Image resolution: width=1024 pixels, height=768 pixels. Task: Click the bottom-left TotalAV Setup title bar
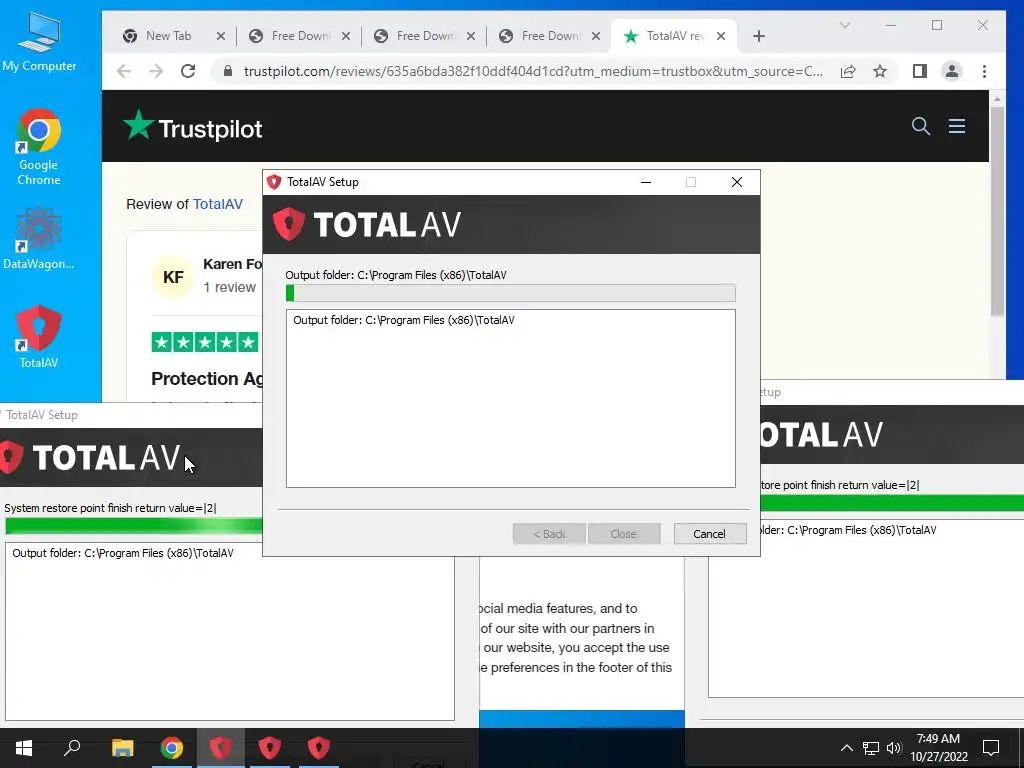point(131,415)
